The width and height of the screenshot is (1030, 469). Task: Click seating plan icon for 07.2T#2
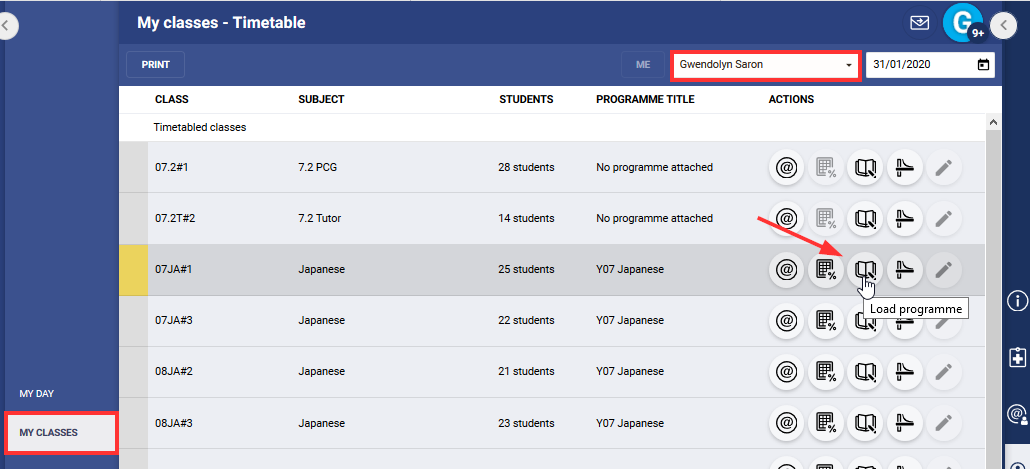pyautogui.click(x=905, y=218)
